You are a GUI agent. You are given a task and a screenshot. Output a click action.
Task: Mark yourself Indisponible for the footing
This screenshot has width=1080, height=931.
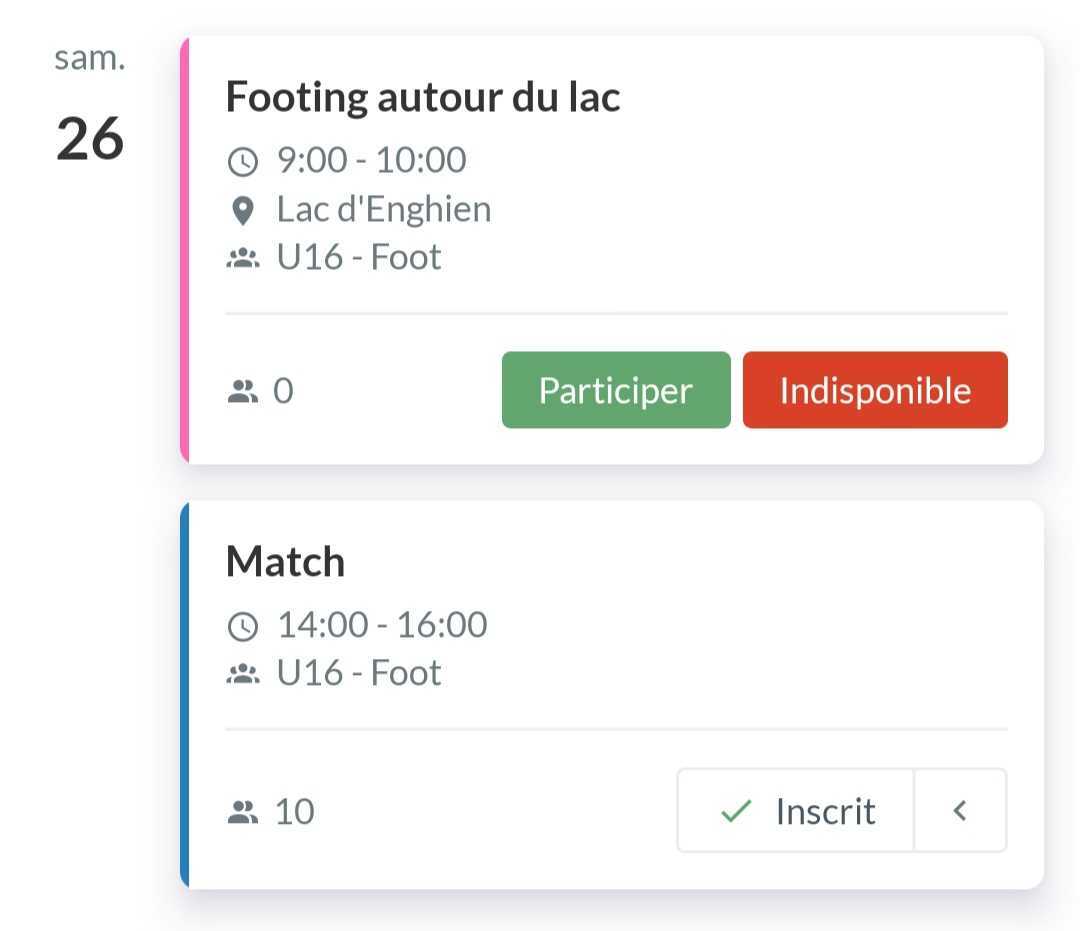(x=875, y=390)
